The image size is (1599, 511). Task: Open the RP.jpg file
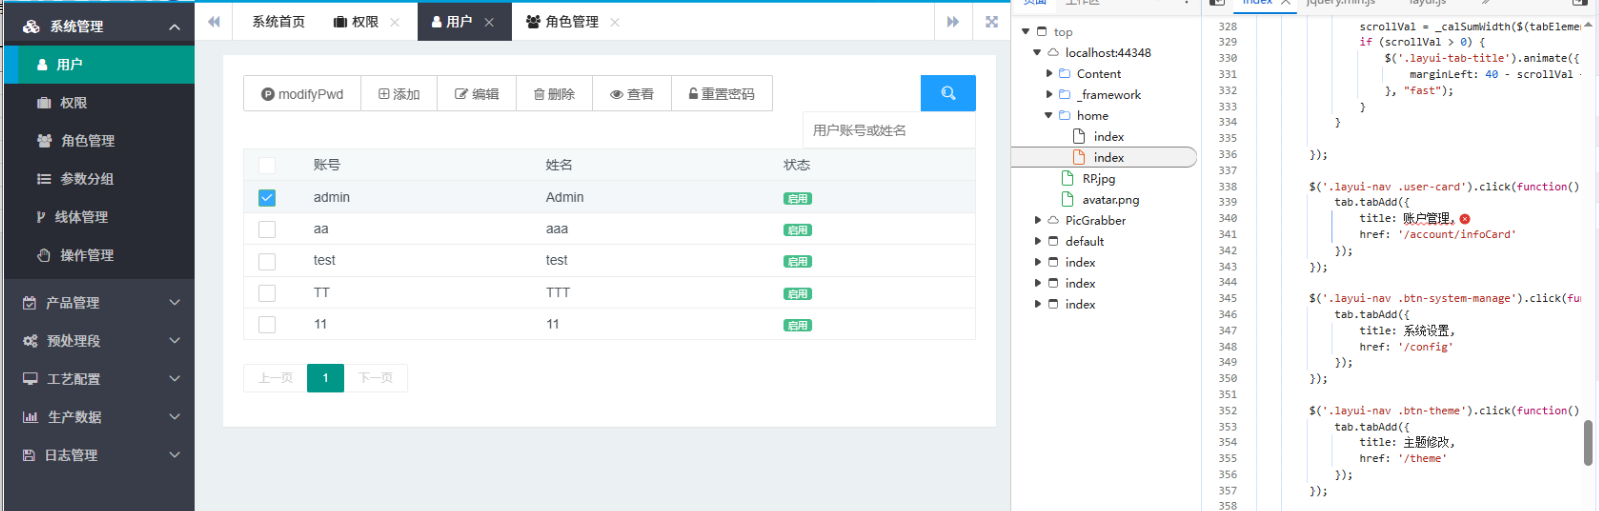click(1098, 179)
